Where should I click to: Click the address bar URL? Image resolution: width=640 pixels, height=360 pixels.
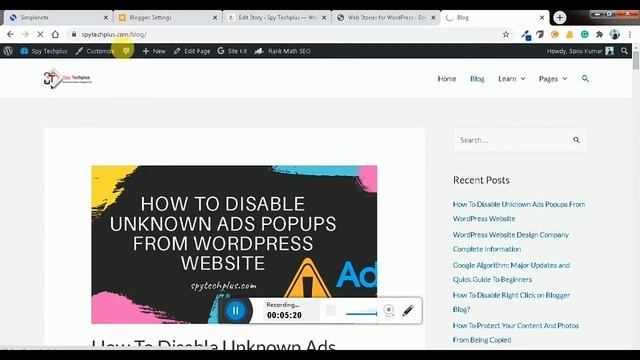coord(113,35)
